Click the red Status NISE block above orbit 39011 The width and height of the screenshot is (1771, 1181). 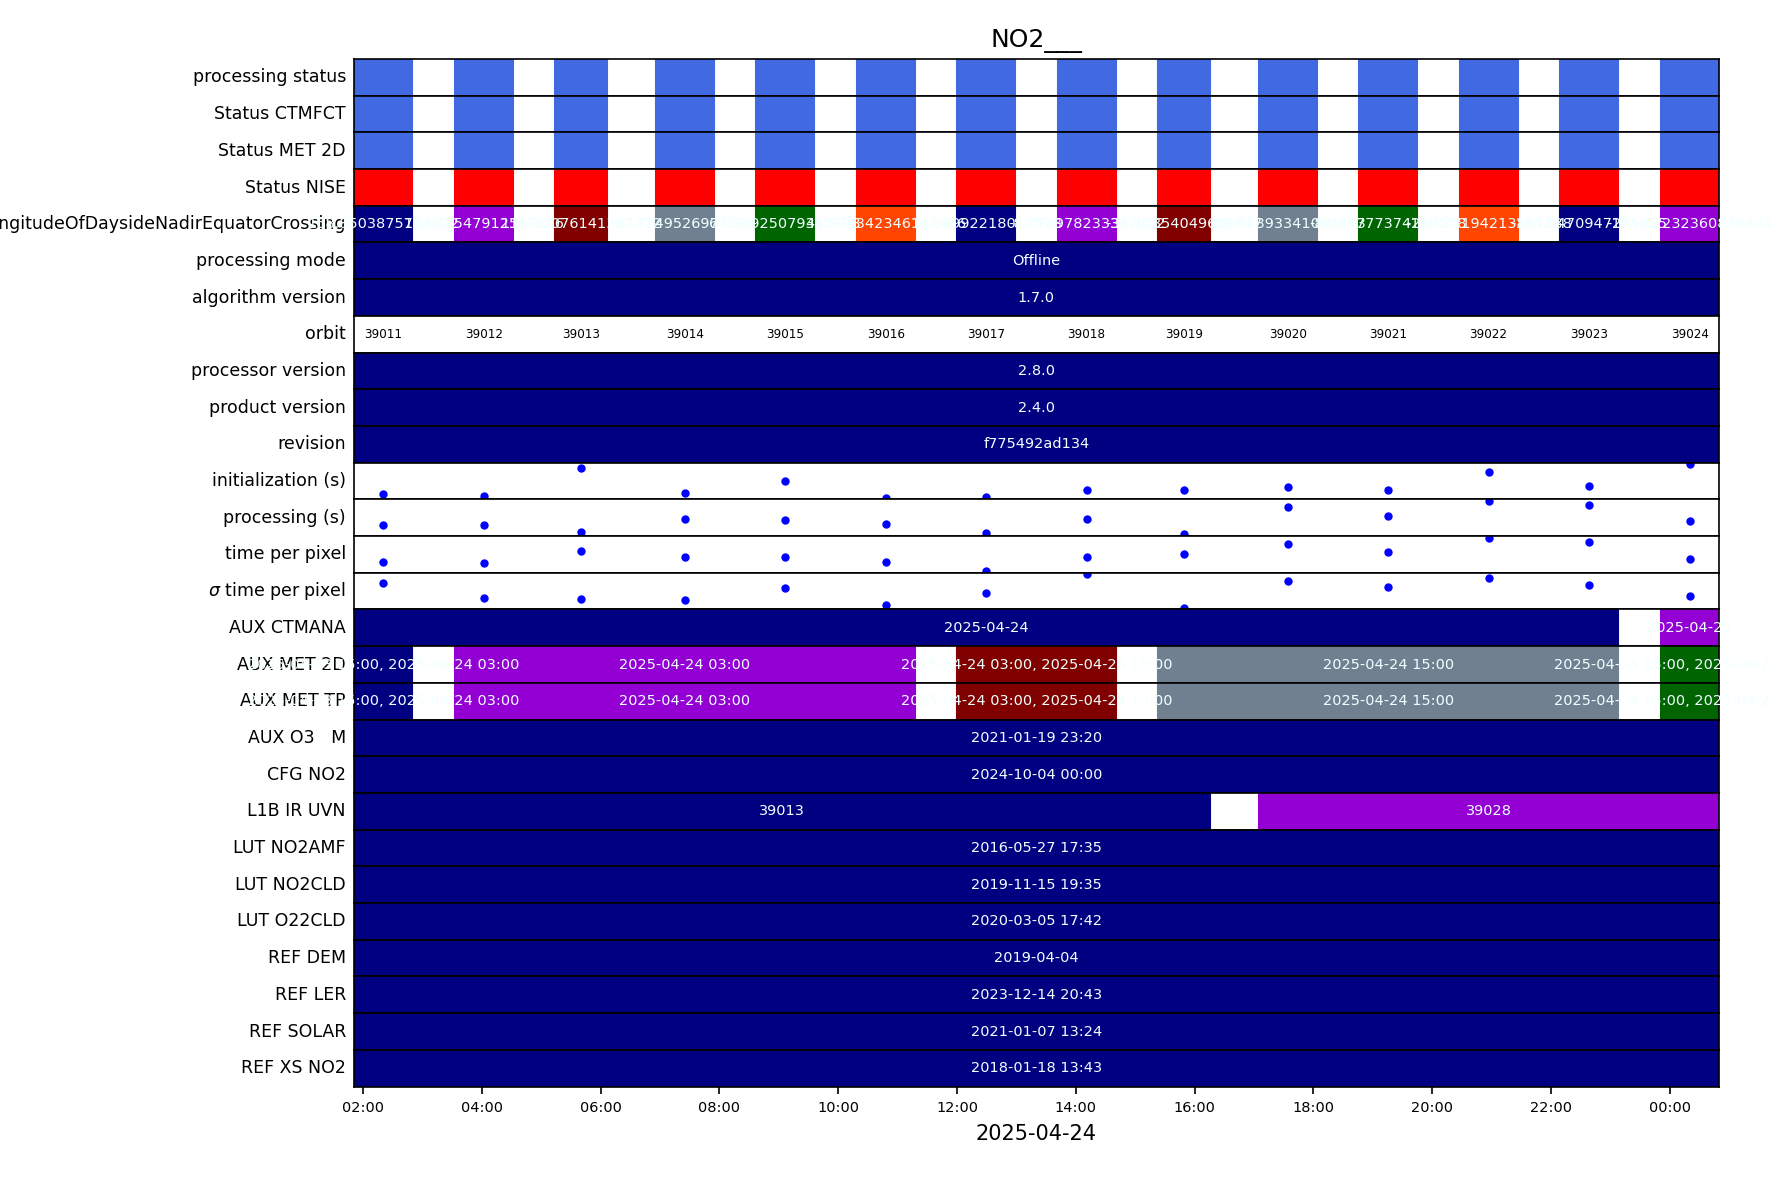click(383, 187)
